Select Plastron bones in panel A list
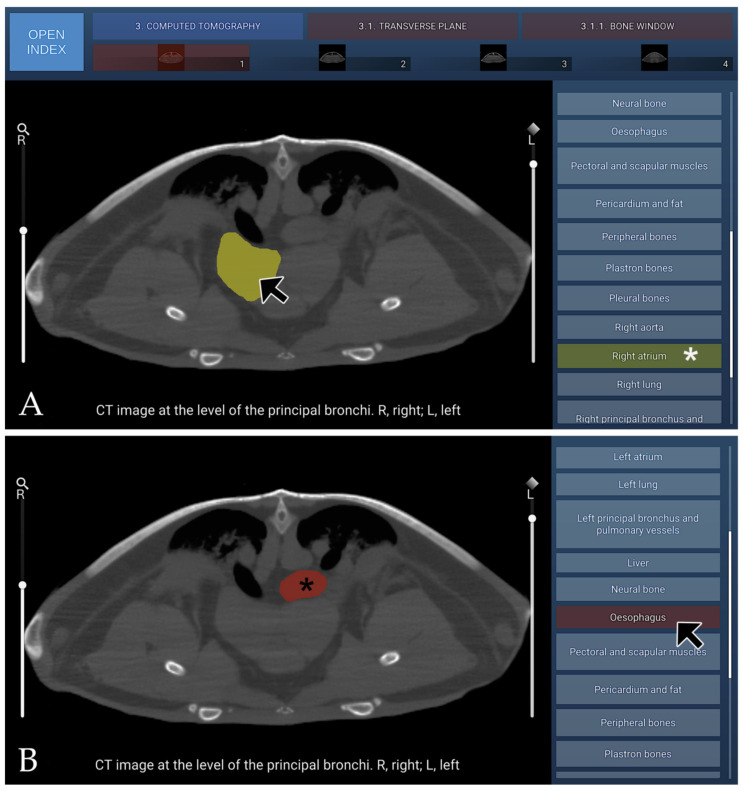Viewport: 743px width, 791px height. coord(639,268)
